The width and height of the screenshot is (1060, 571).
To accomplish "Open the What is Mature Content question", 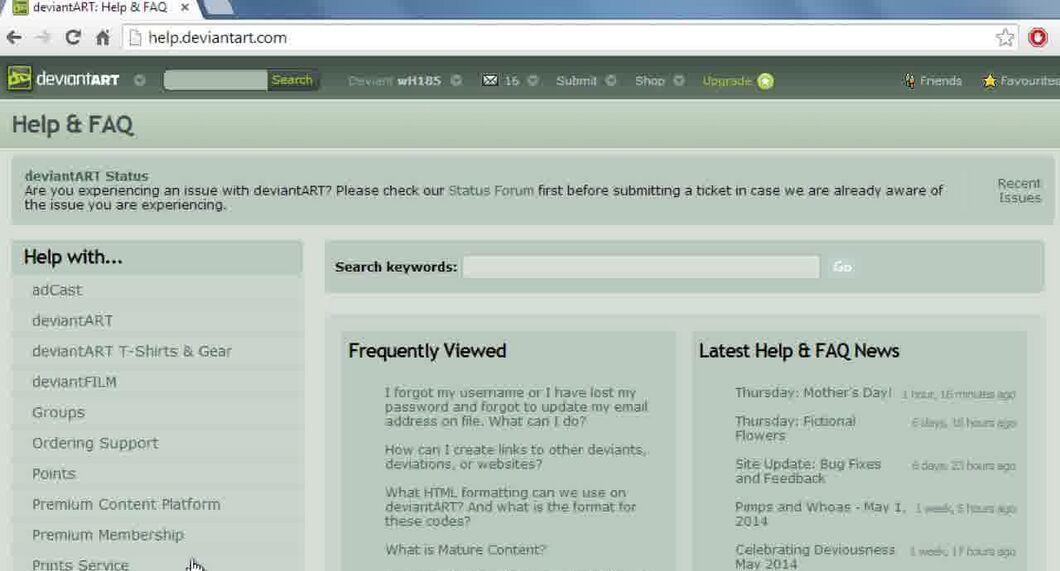I will point(465,550).
